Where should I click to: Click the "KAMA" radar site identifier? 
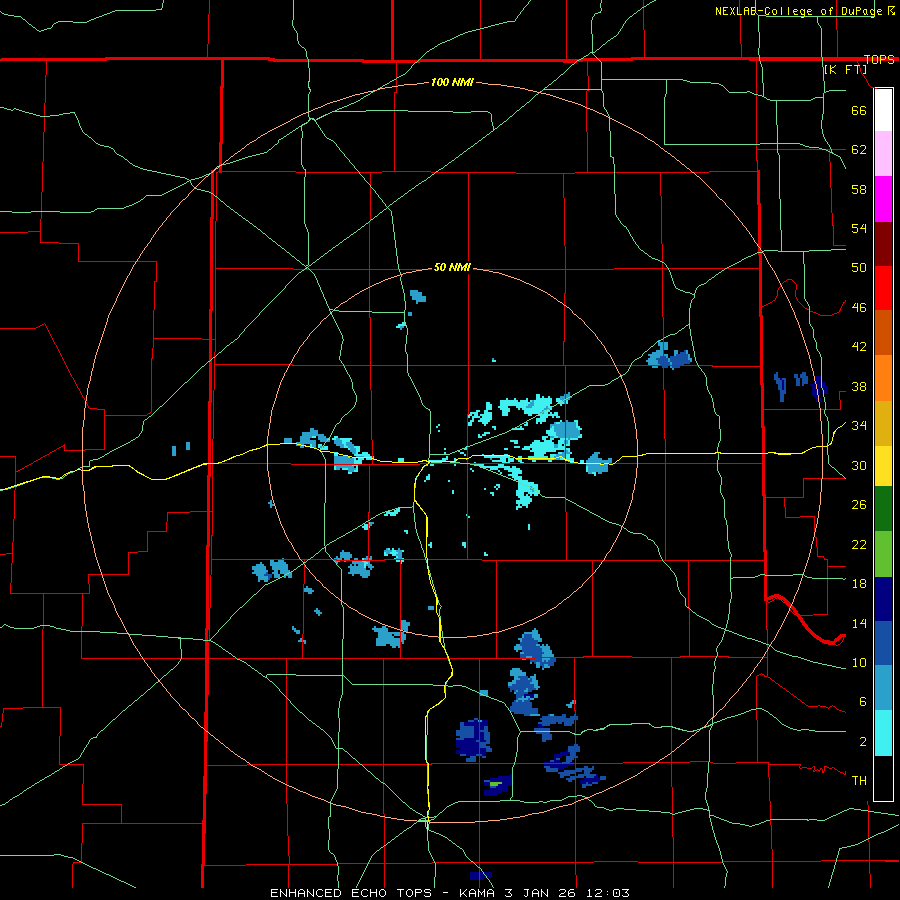click(x=478, y=893)
